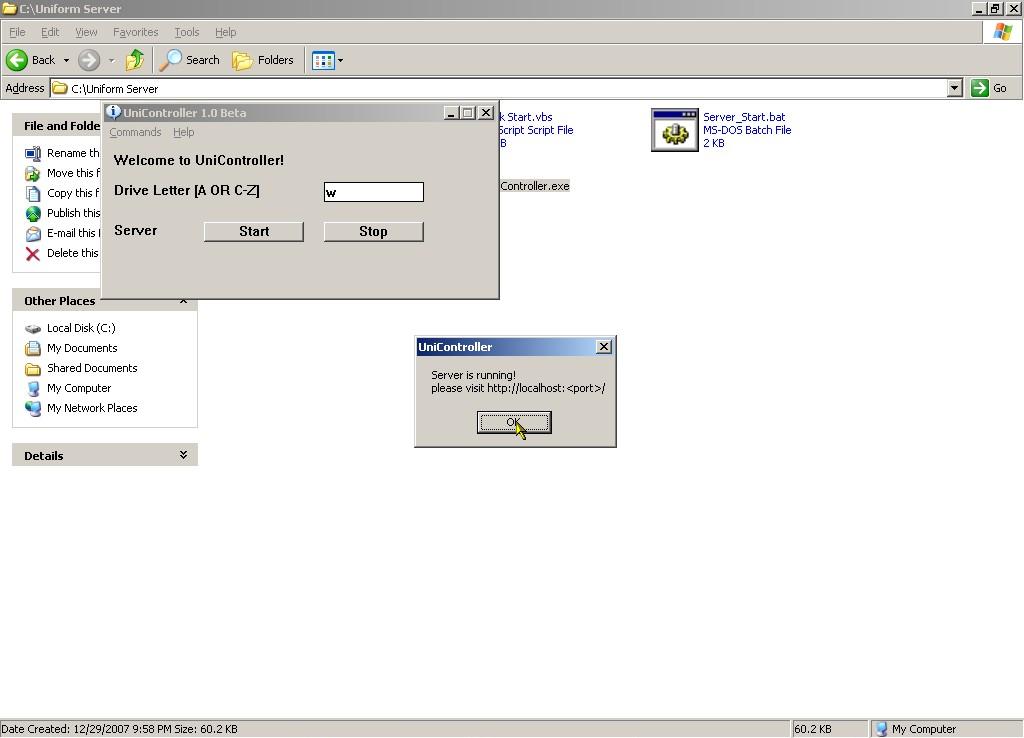The height and width of the screenshot is (738, 1024).
Task: Open the My Network Places link
Action: 92,408
